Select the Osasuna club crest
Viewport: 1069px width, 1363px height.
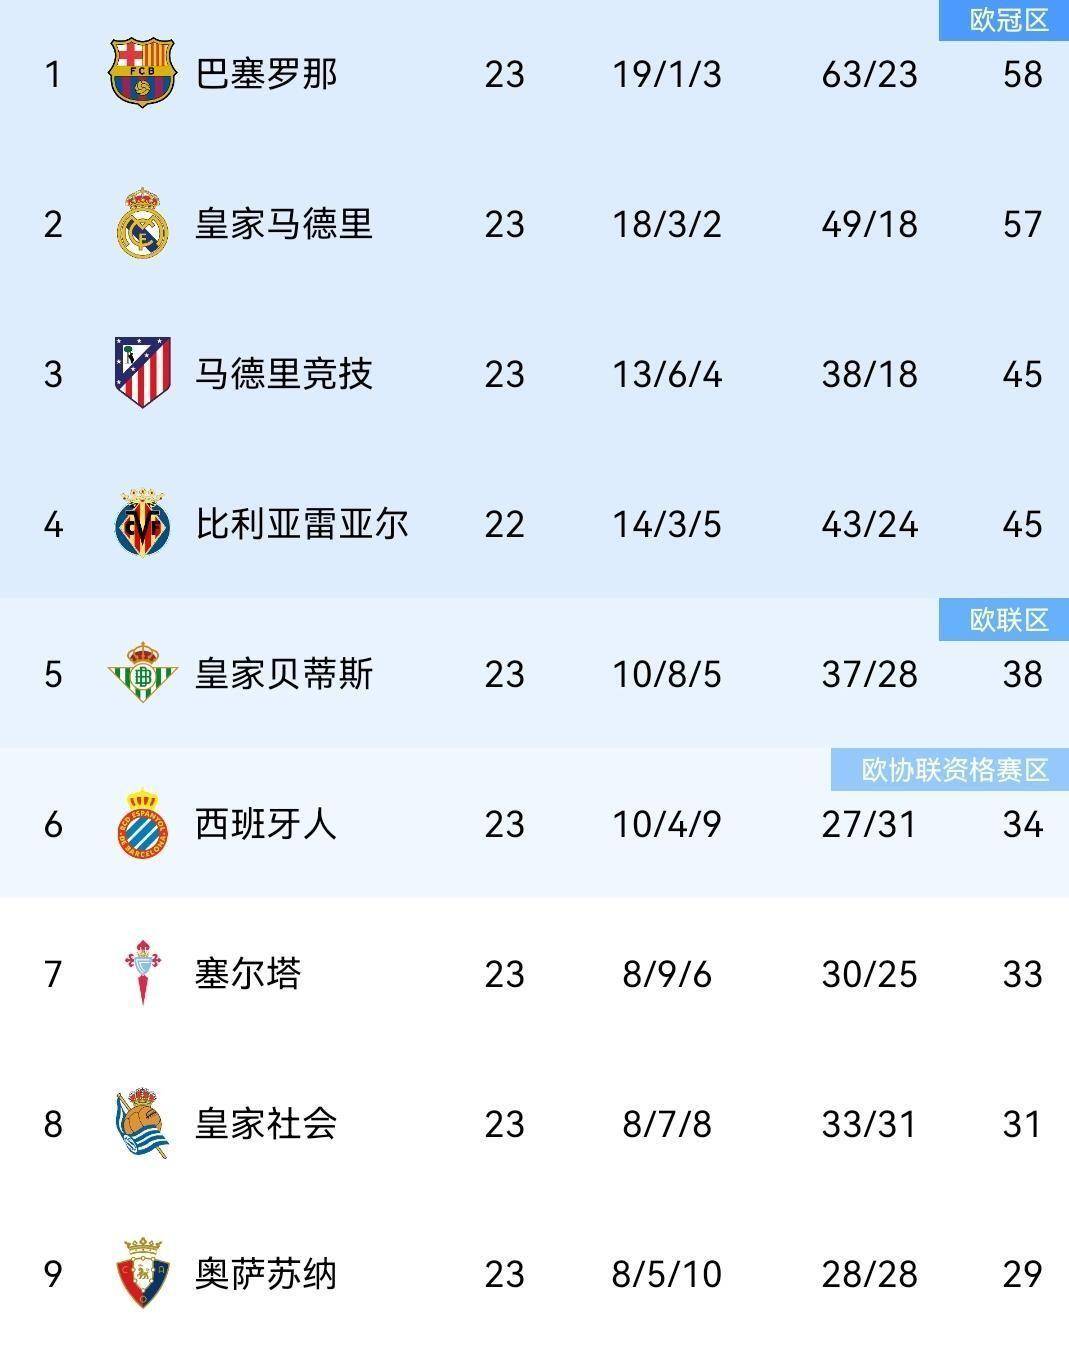click(142, 1273)
